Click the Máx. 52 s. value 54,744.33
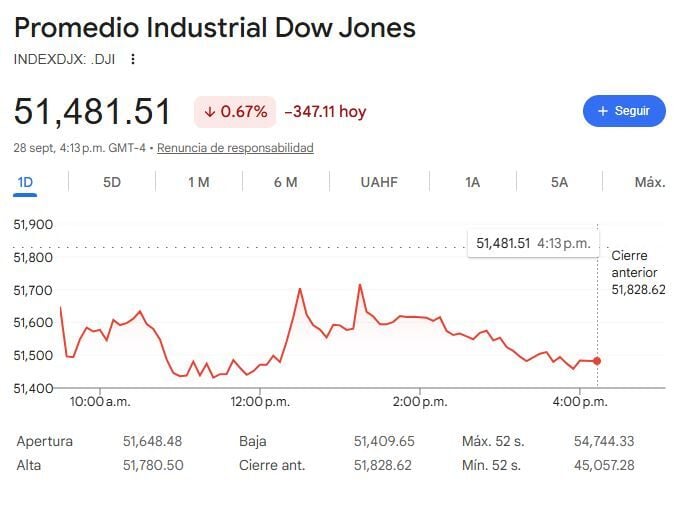The image size is (674, 506). pyautogui.click(x=604, y=441)
